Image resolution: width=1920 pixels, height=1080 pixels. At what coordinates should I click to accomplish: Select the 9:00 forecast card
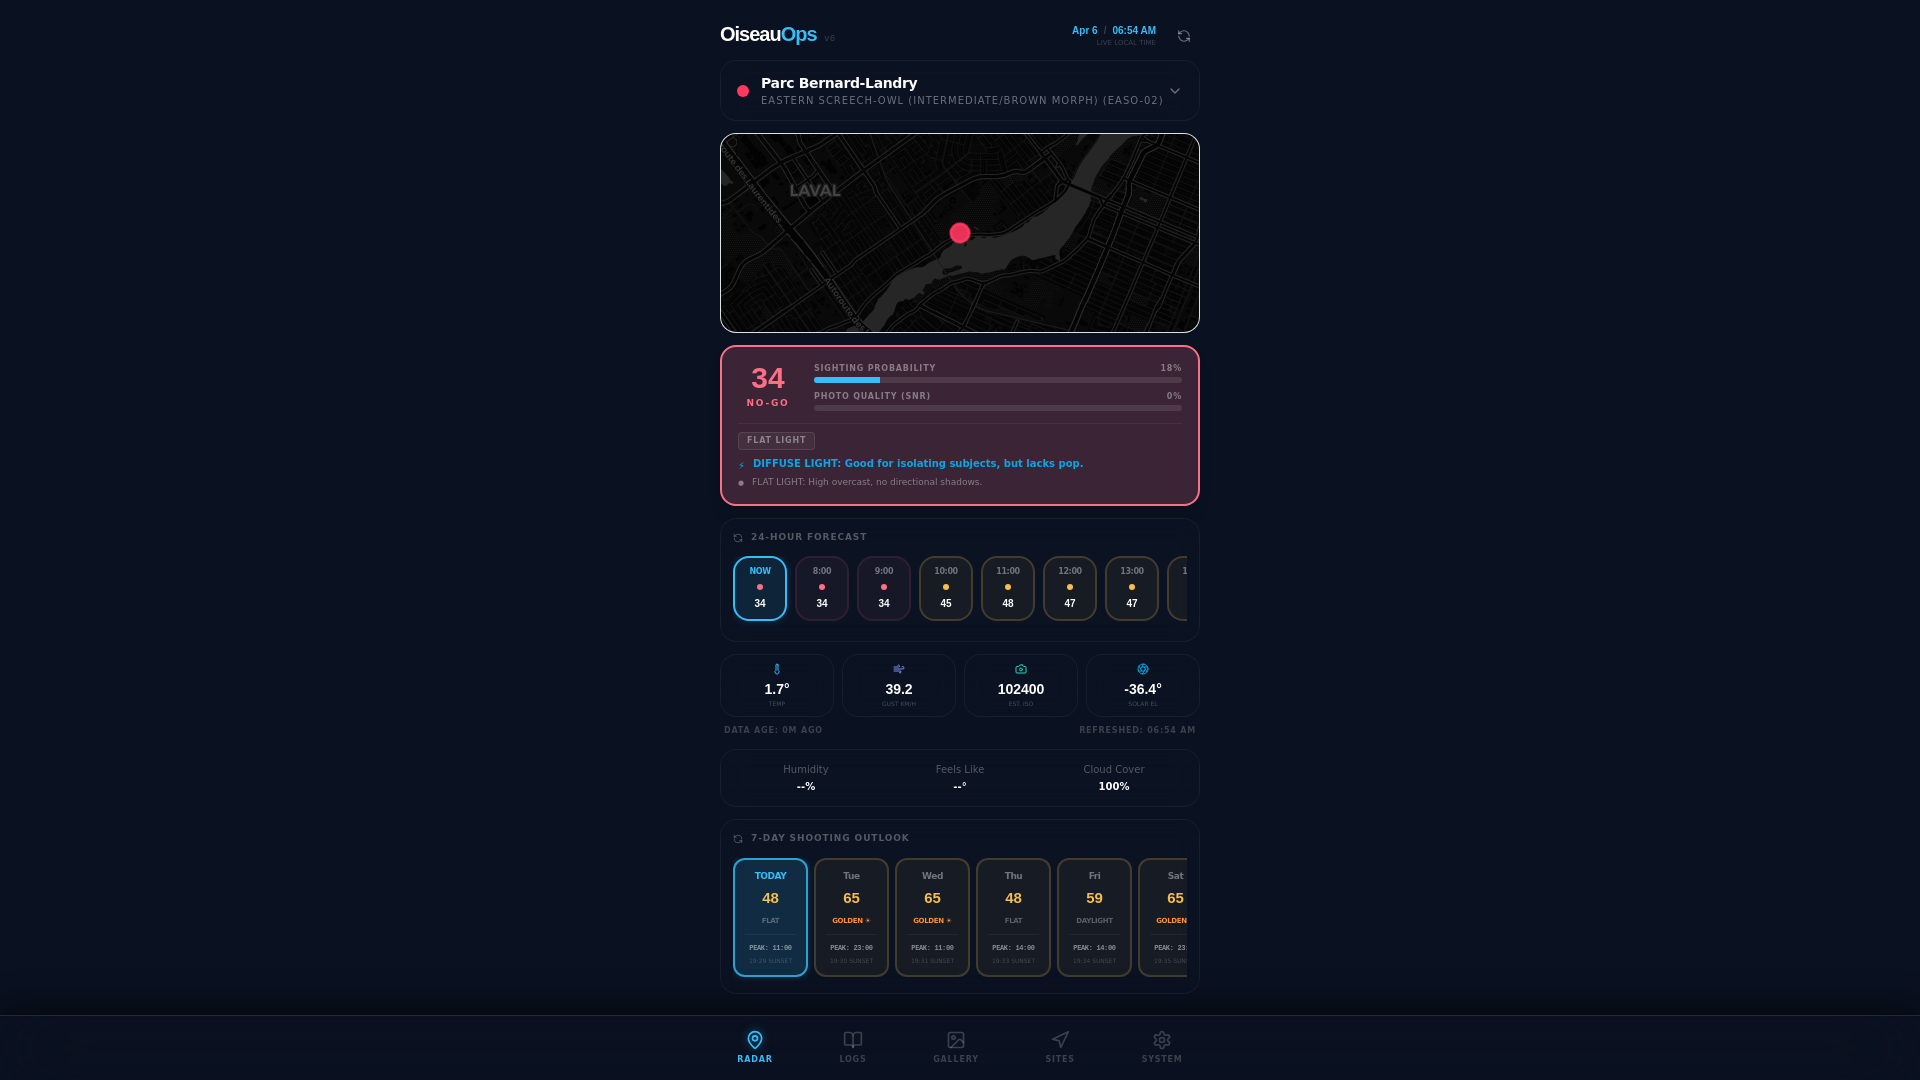pos(884,588)
